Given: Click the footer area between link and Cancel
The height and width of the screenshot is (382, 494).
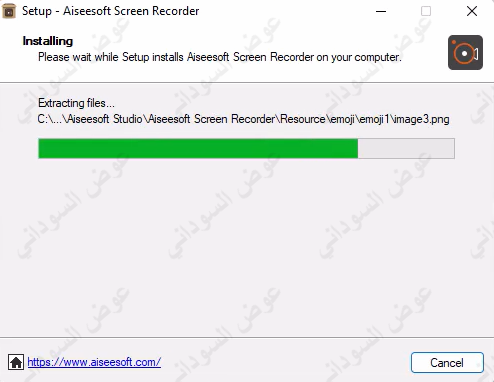Looking at the screenshot, I should click(x=286, y=362).
